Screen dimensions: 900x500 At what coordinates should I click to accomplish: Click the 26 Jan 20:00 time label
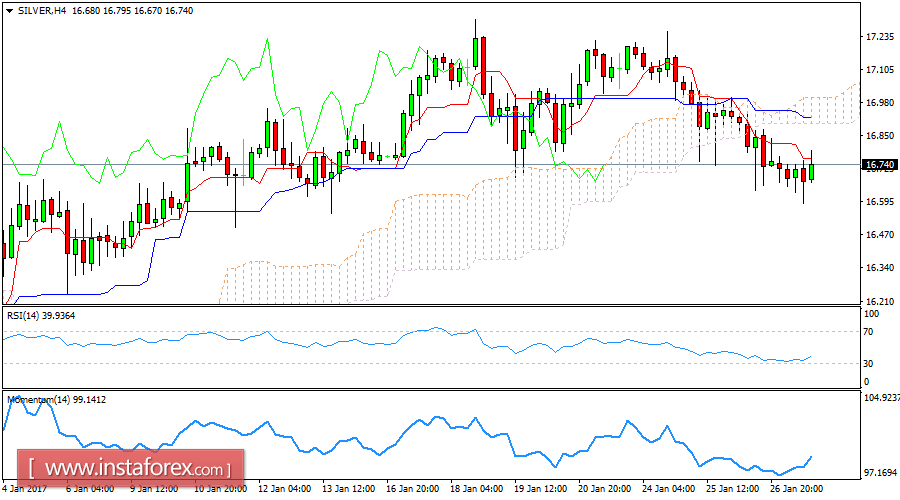(x=797, y=489)
